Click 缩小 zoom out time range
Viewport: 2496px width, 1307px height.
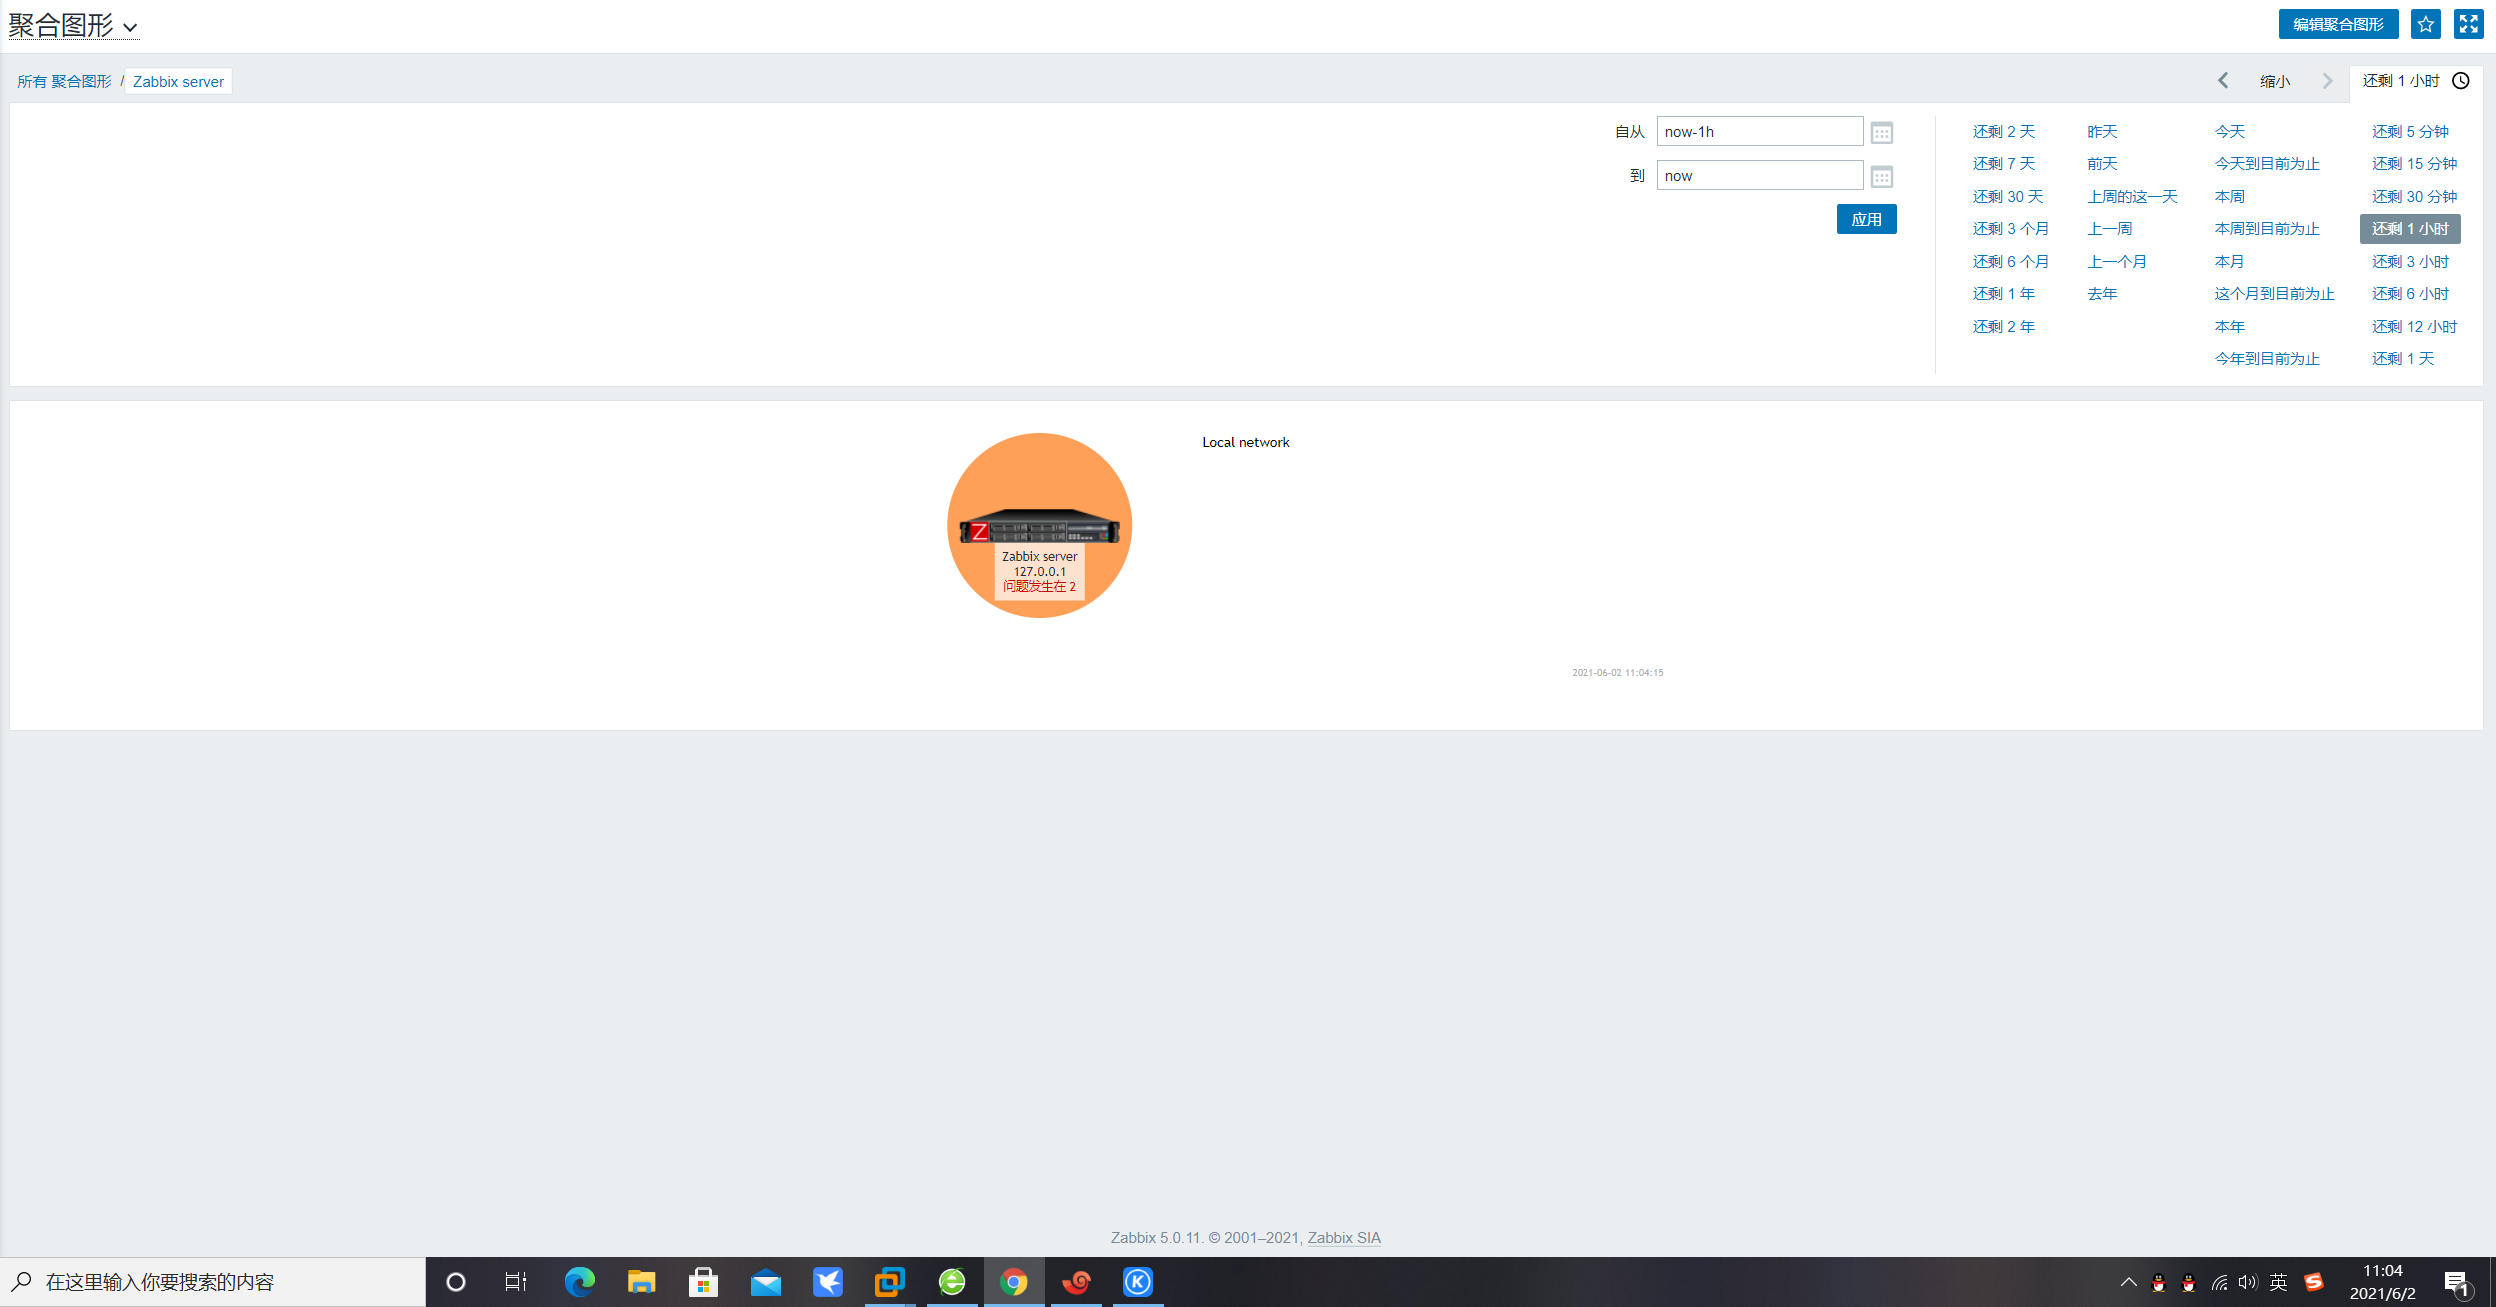[2274, 81]
